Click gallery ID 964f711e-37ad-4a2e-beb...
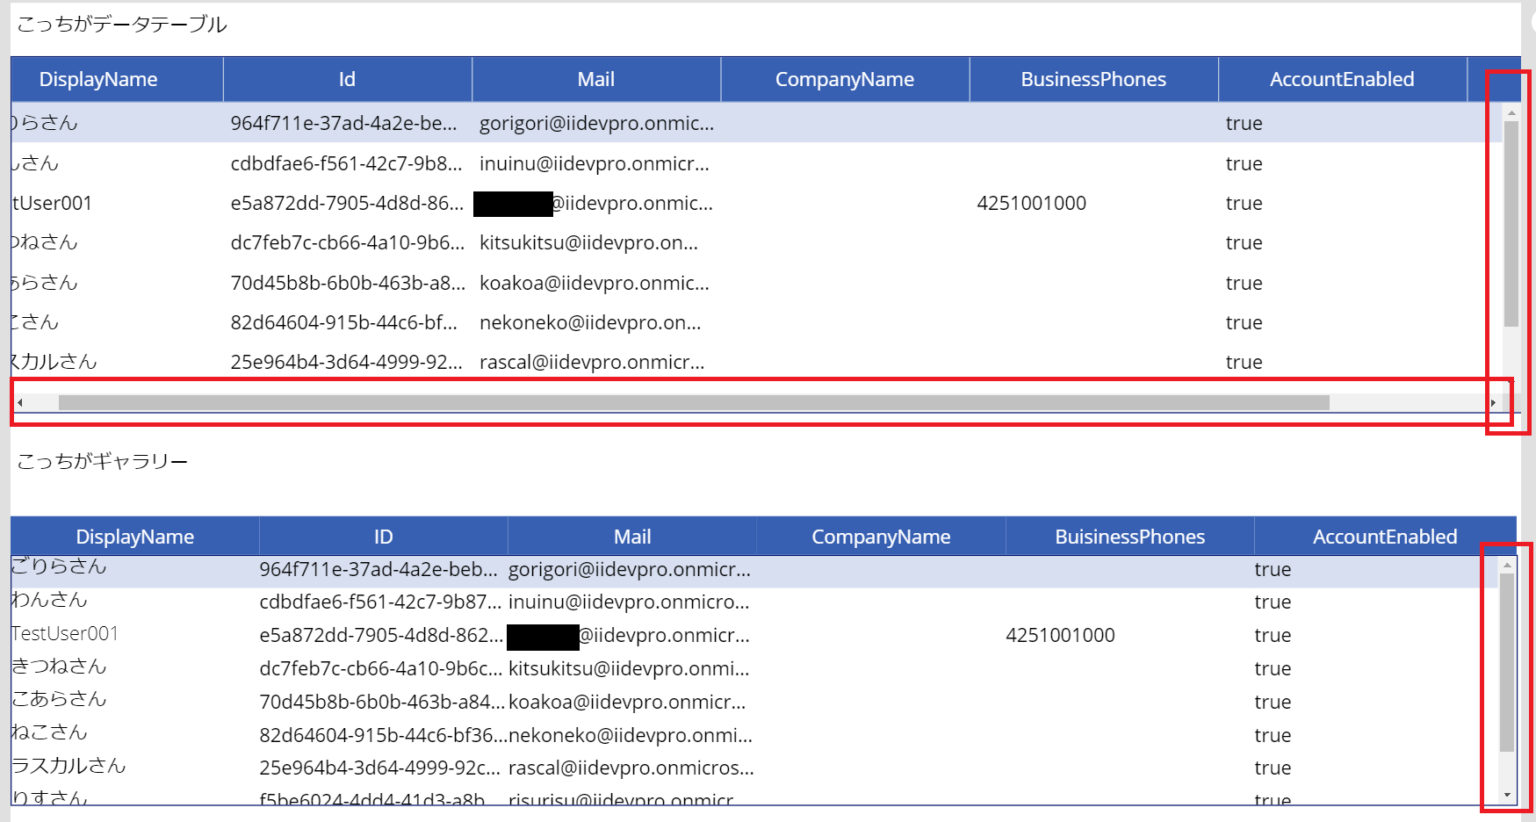1536x822 pixels. (x=378, y=569)
